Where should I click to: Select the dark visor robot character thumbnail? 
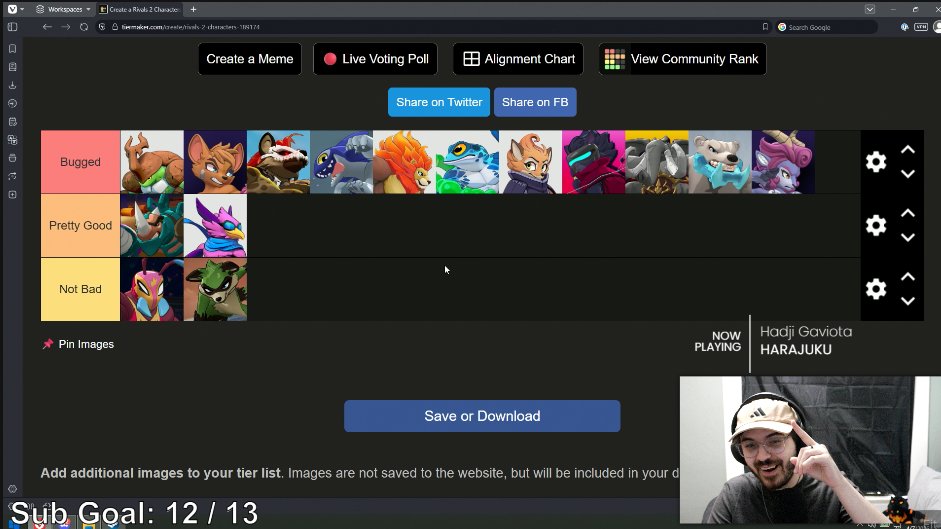(x=594, y=162)
